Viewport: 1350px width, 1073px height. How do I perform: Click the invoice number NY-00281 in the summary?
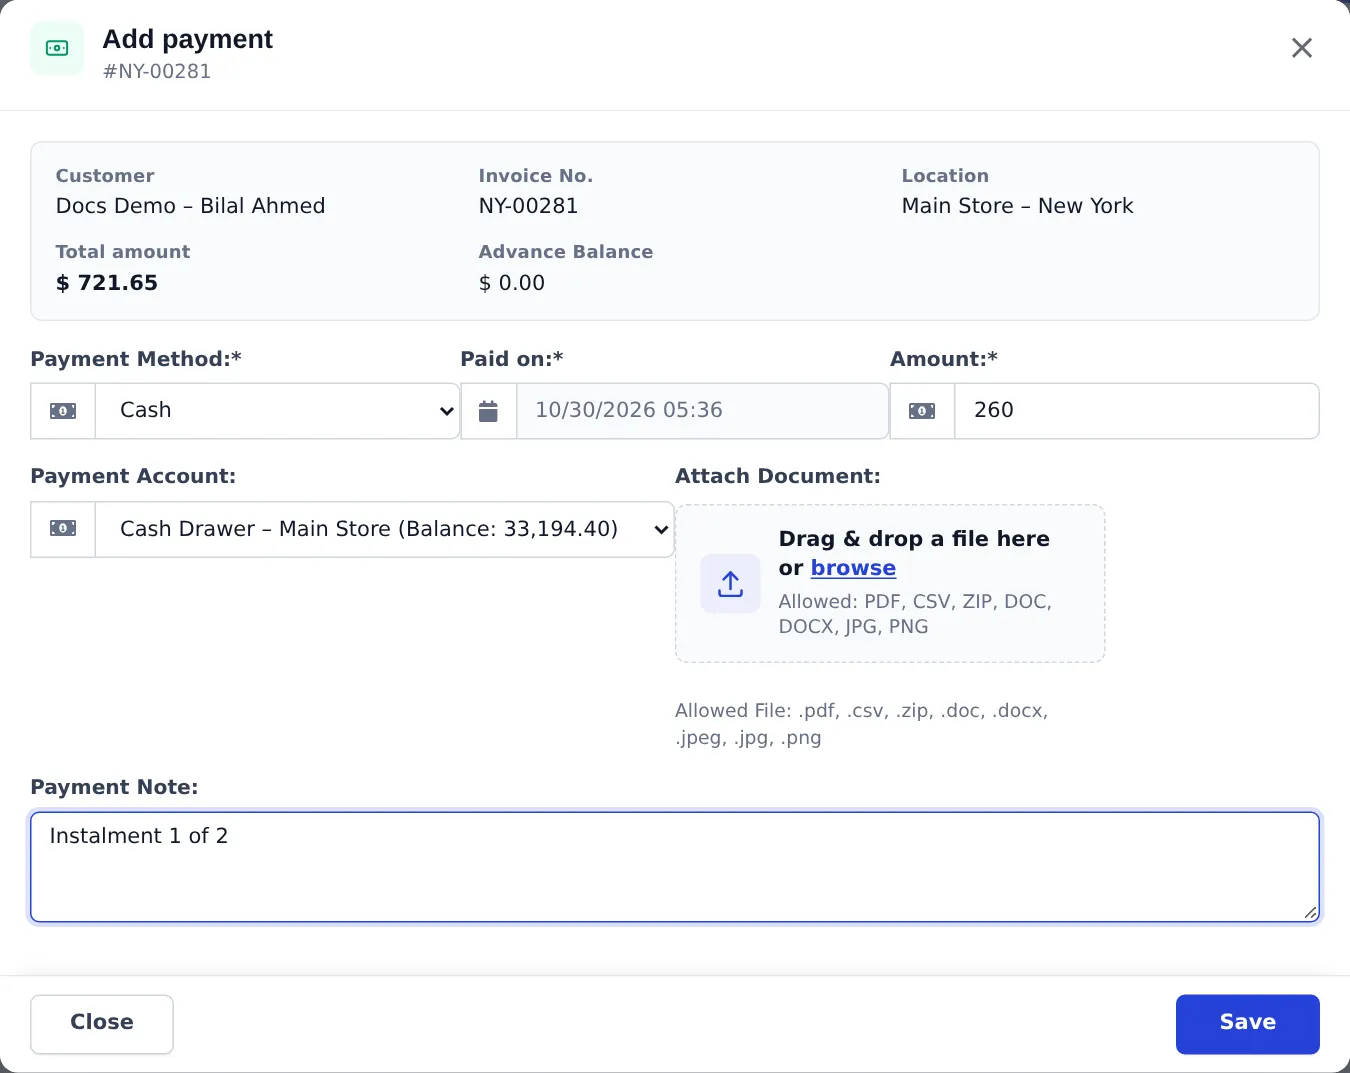(528, 206)
